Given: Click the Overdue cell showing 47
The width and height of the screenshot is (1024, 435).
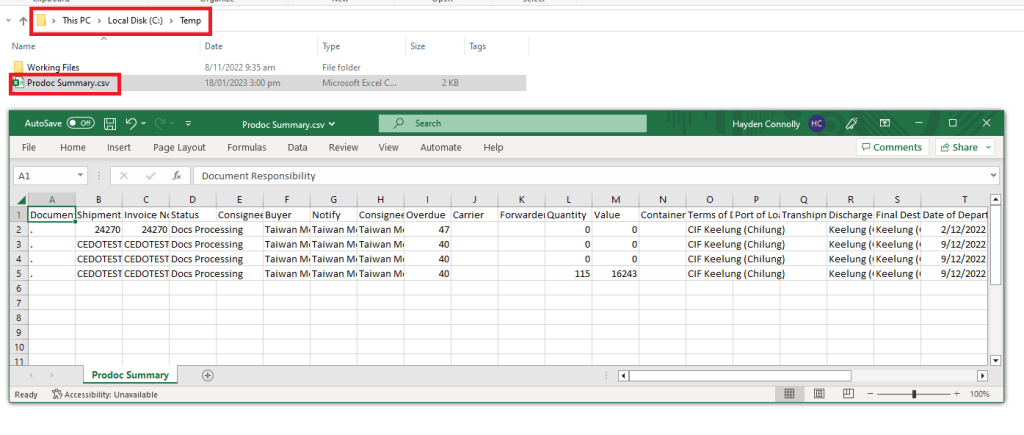Looking at the screenshot, I should coord(427,230).
